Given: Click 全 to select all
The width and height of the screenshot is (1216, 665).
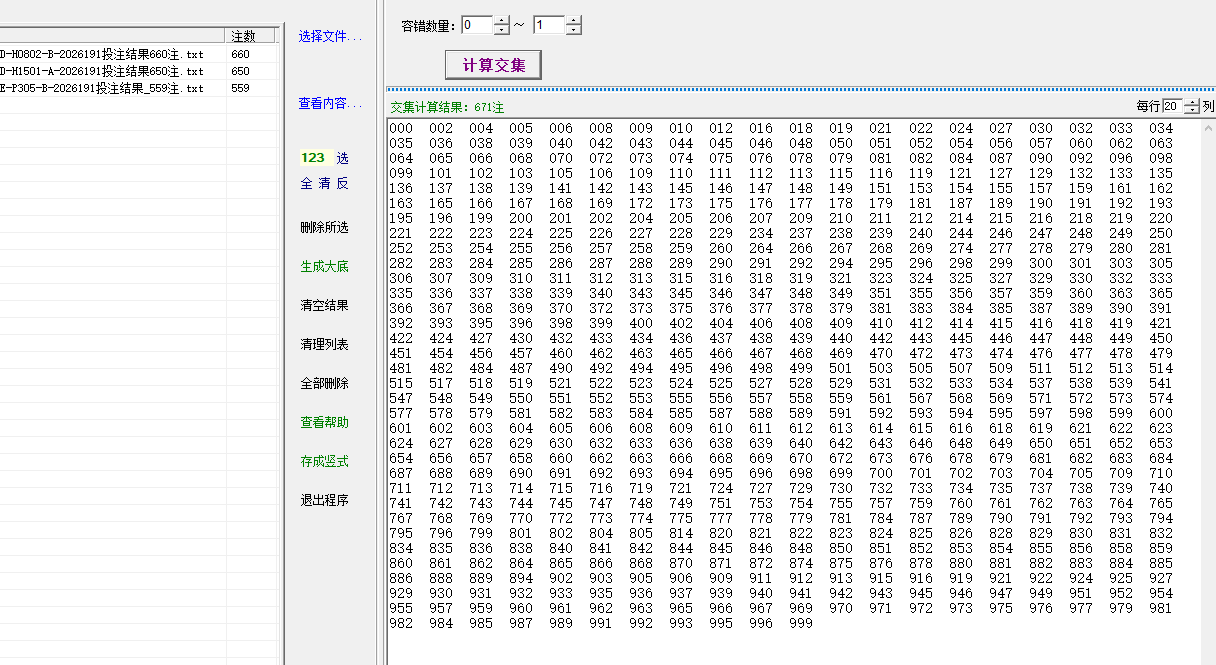Looking at the screenshot, I should point(307,184).
